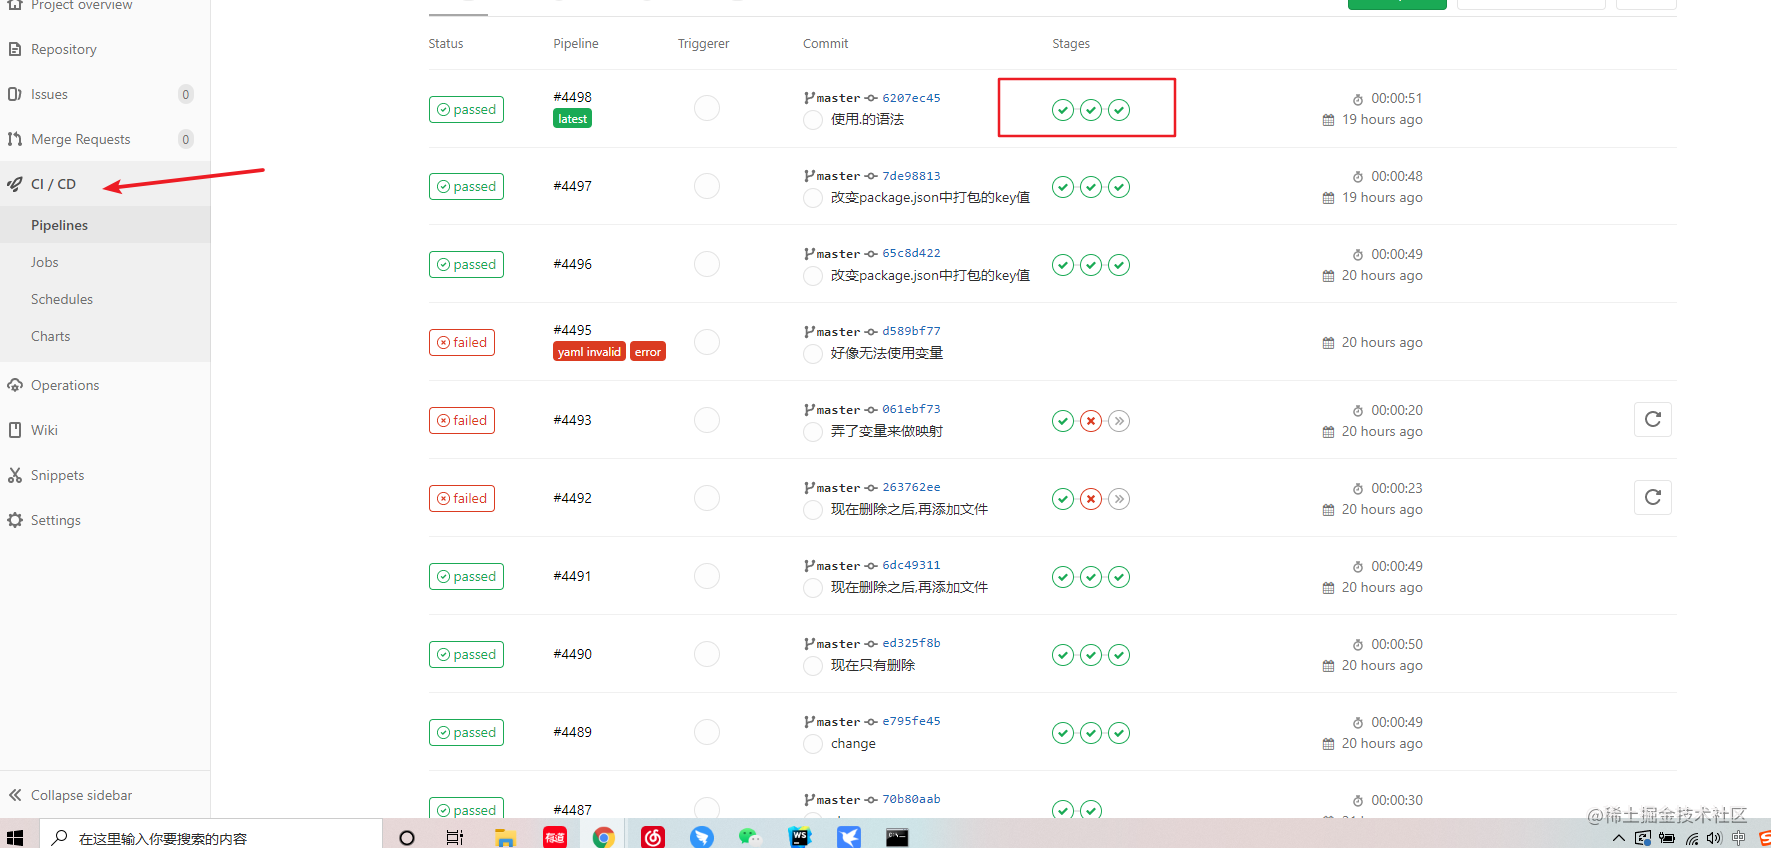Viewport: 1771px width, 848px height.
Task: Click failed status badge for pipeline #4495
Action: tap(462, 342)
